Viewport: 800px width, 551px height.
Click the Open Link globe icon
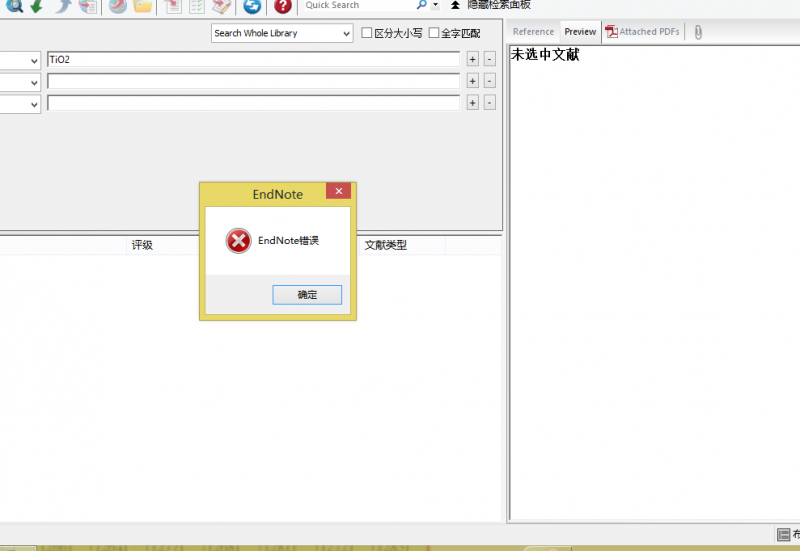click(118, 6)
